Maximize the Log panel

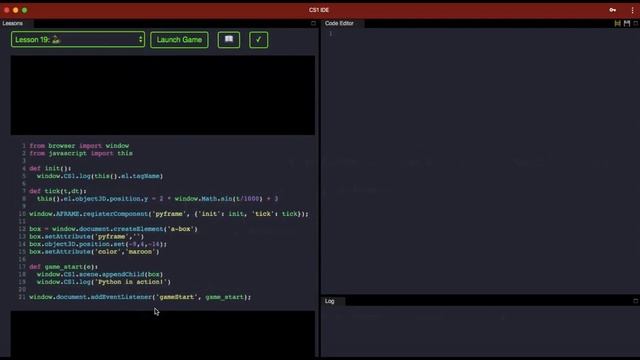pos(636,301)
